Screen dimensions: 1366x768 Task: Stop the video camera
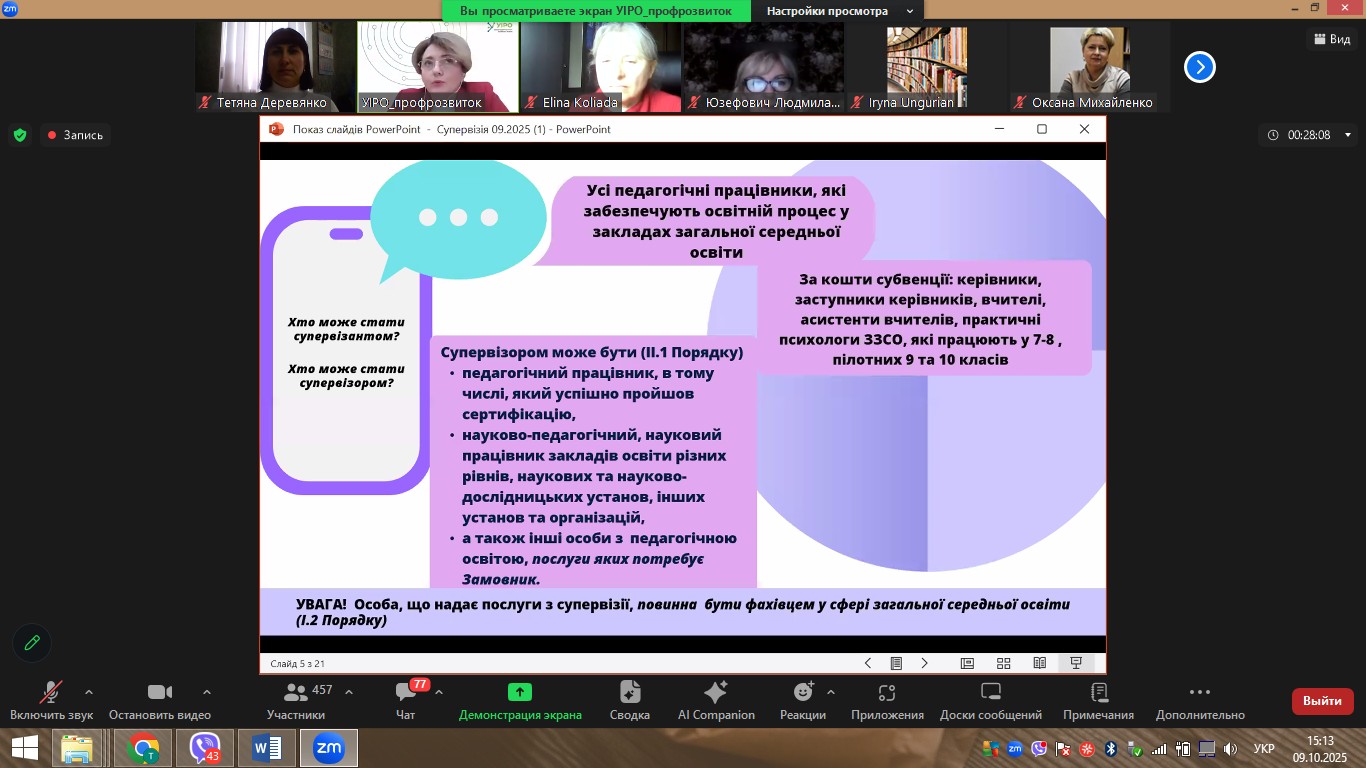160,700
